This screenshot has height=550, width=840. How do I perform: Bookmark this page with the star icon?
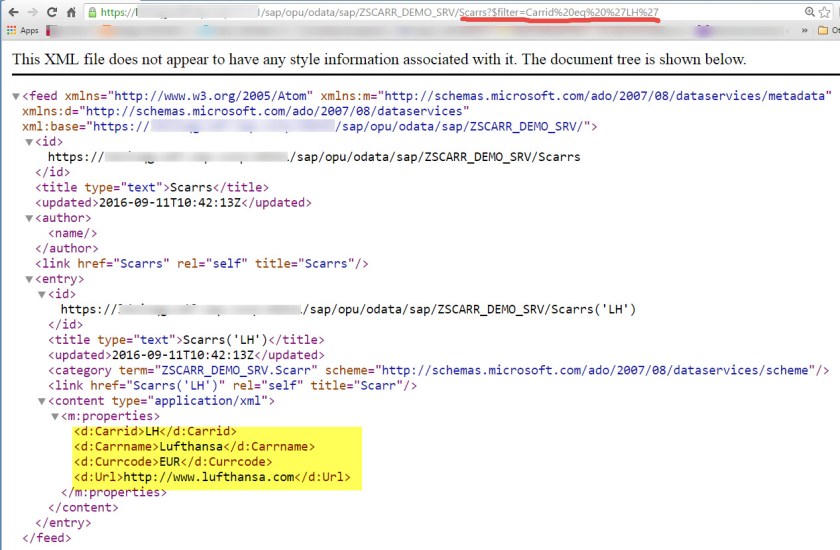coord(824,12)
